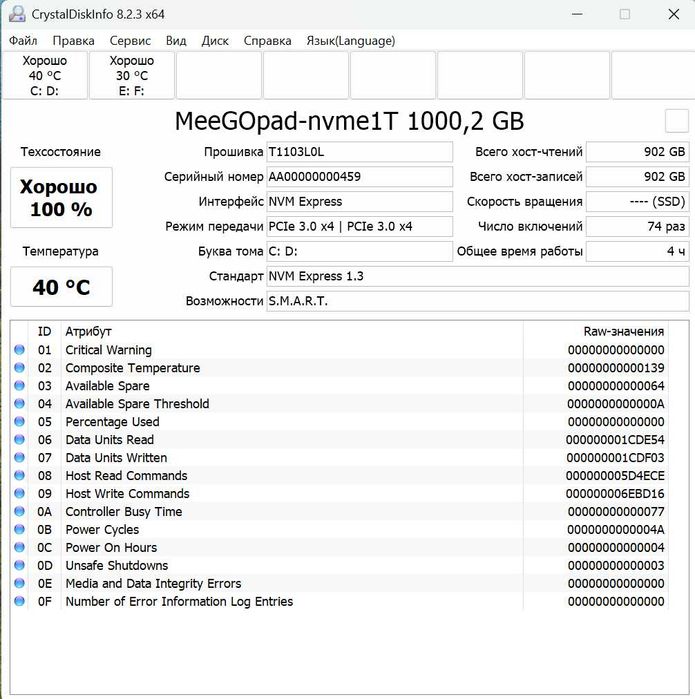Image resolution: width=695 pixels, height=699 pixels.
Task: Click the Буква тома field C: D:
Action: pyautogui.click(x=360, y=252)
